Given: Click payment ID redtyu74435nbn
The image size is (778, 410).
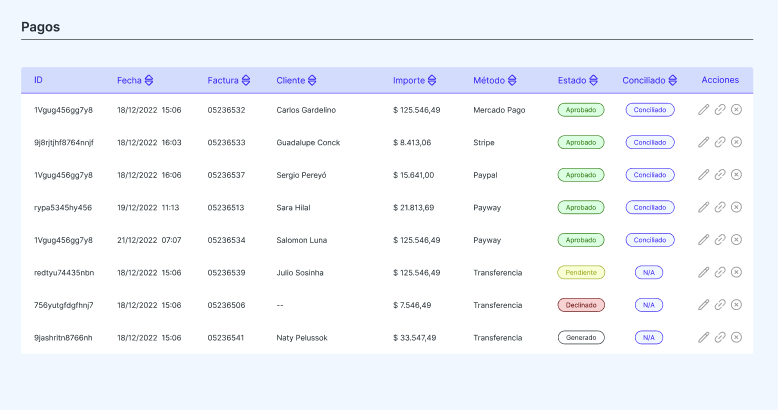Looking at the screenshot, I should click(x=64, y=272).
